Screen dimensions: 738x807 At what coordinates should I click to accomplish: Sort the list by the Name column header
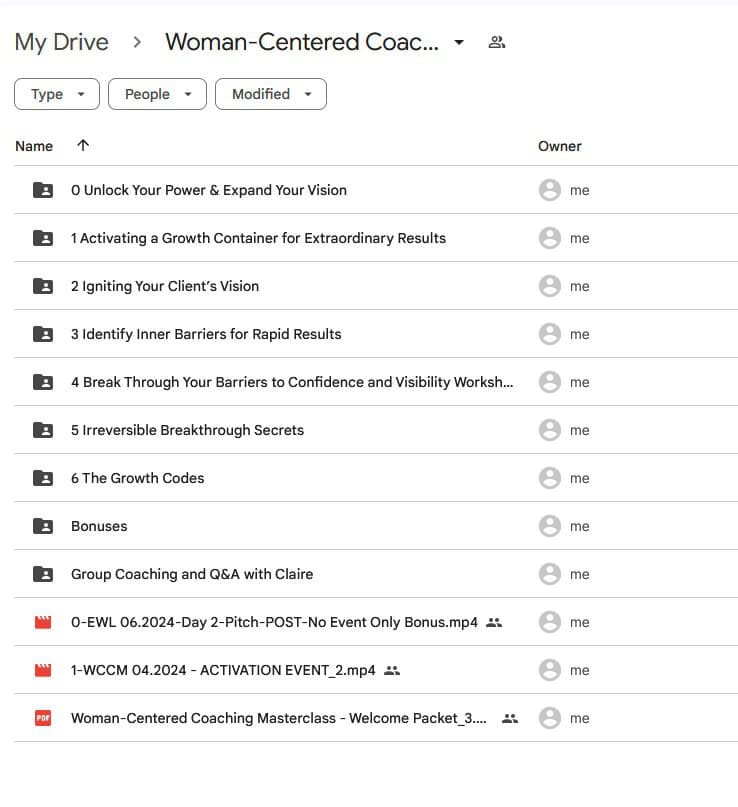pos(34,146)
